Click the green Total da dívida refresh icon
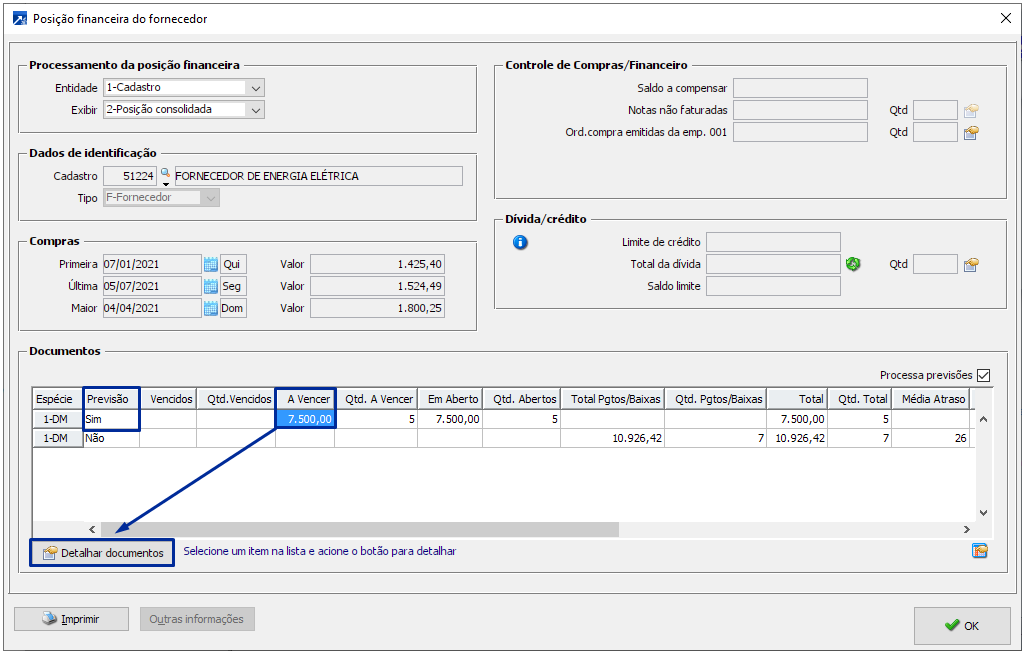1027x654 pixels. [853, 264]
